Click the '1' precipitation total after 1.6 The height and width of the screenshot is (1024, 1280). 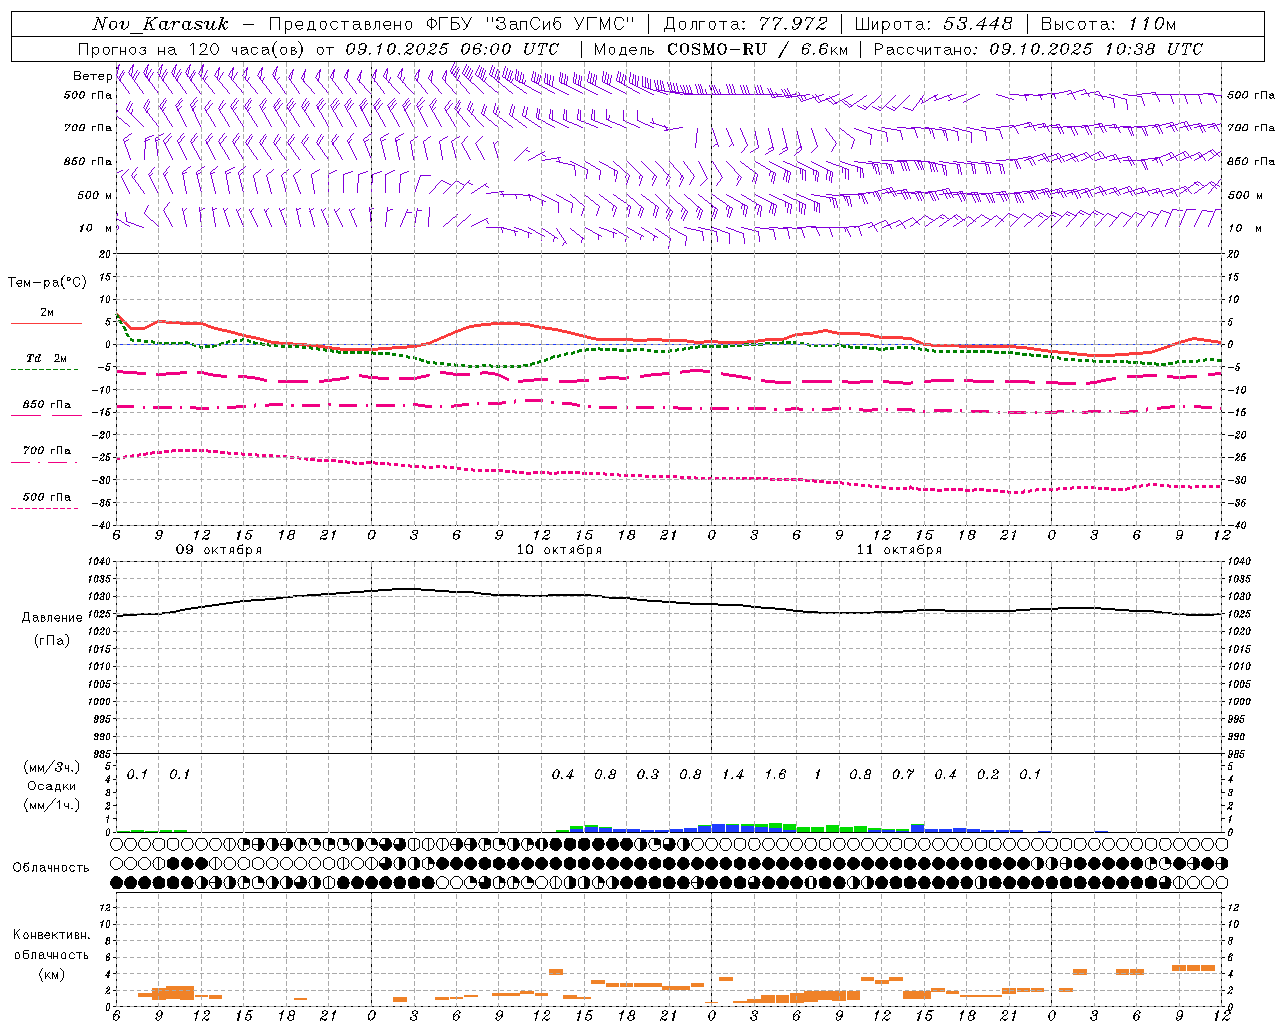coord(818,774)
